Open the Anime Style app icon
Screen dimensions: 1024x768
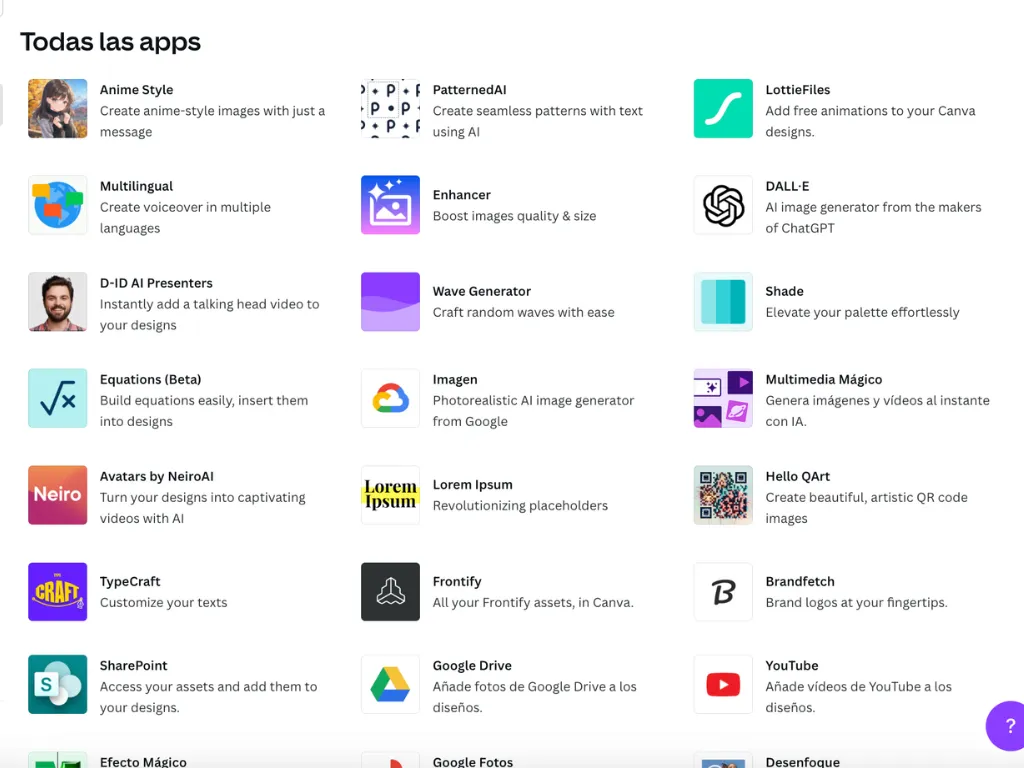[57, 108]
